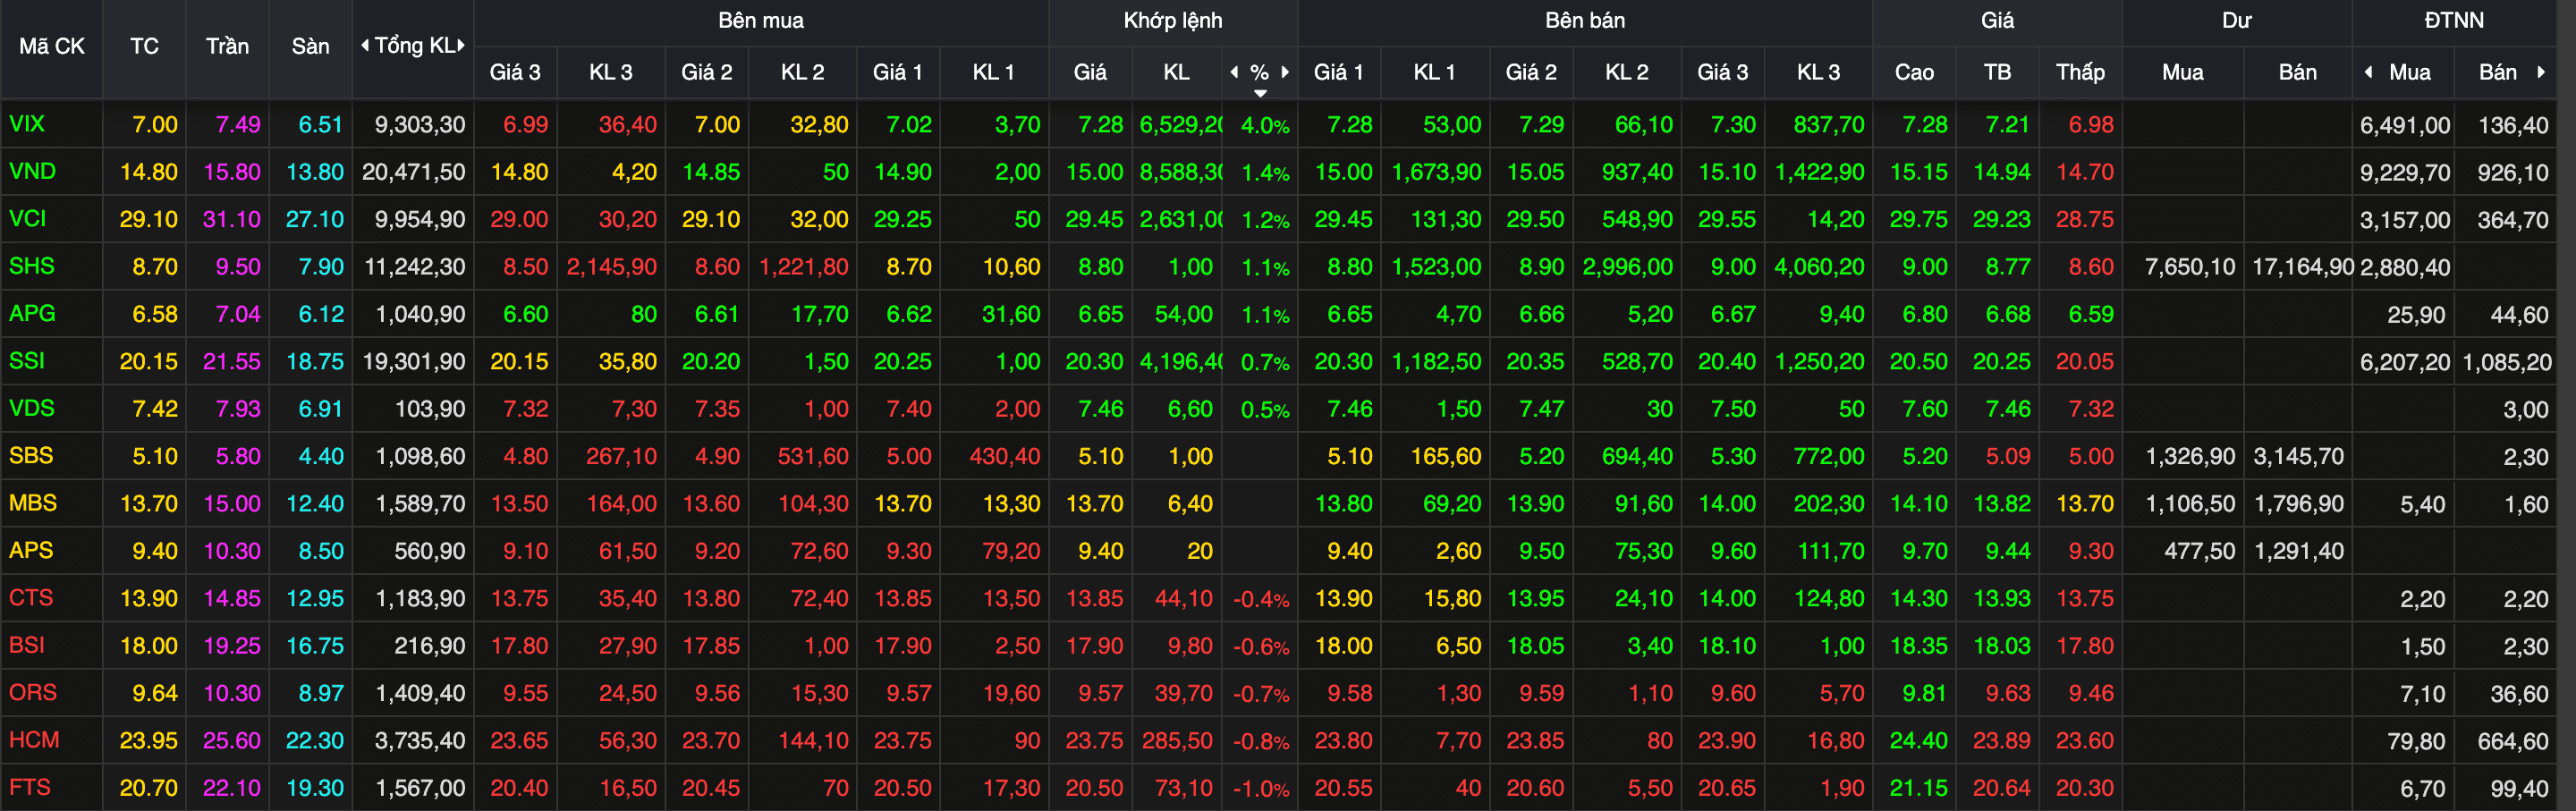The height and width of the screenshot is (811, 2576).
Task: Click MBS average price 13.82
Action: [2002, 504]
